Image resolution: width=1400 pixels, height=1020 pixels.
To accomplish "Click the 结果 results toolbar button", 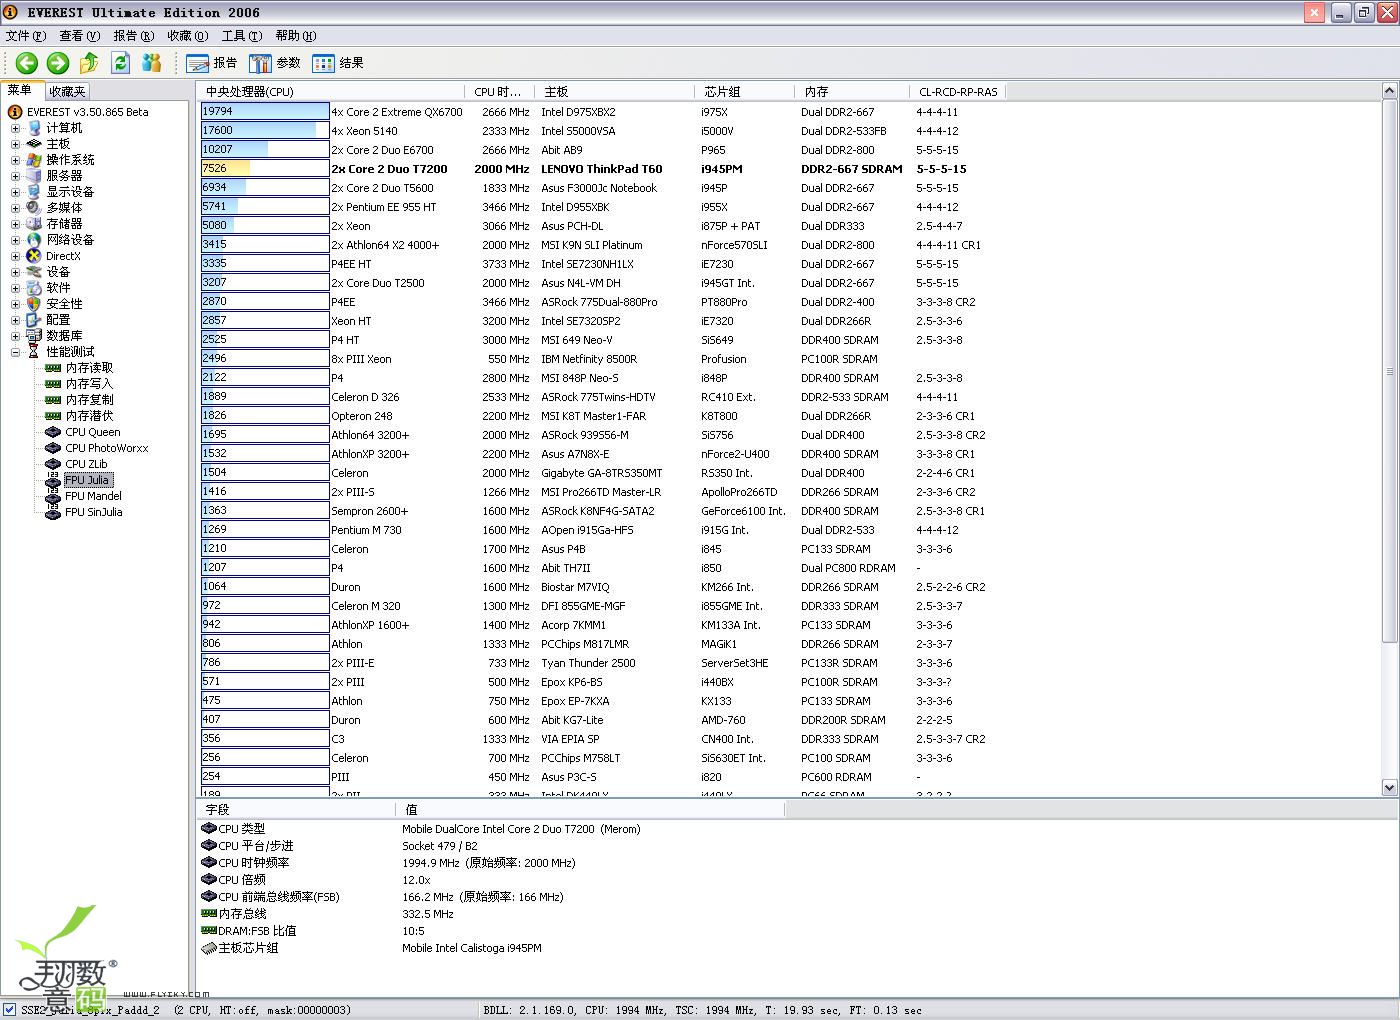I will click(x=338, y=63).
